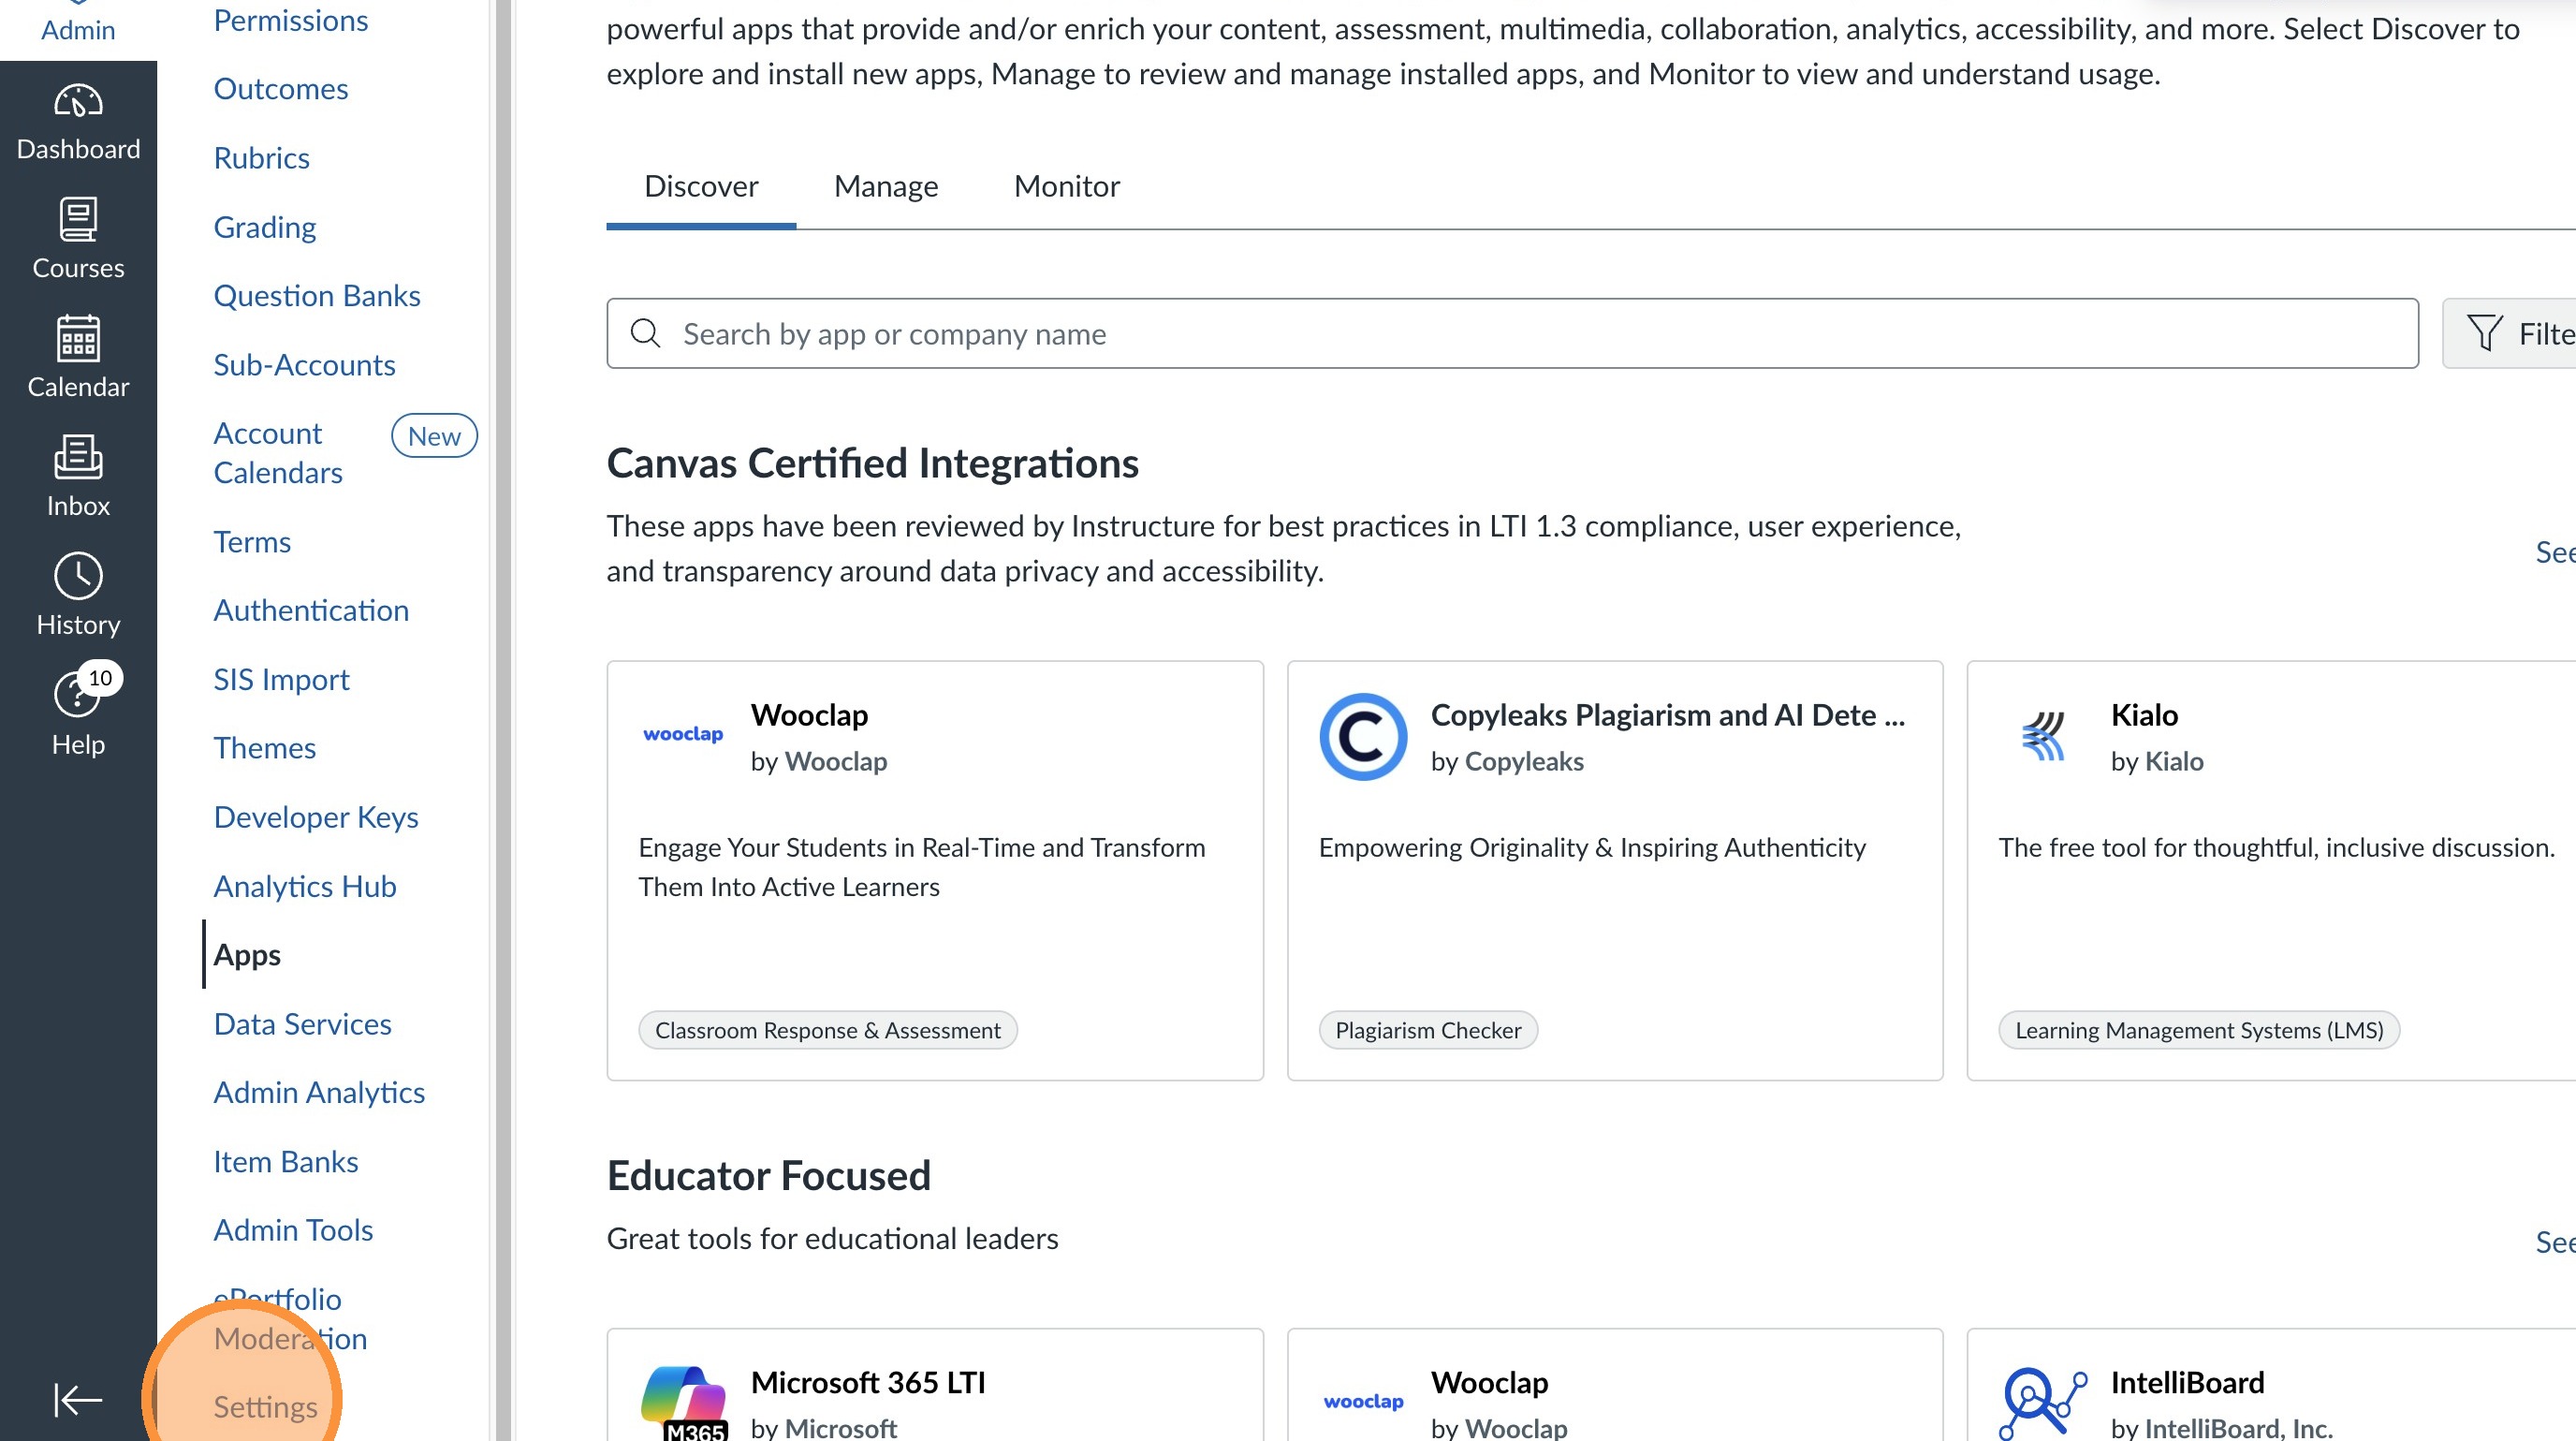Switch to the Monitor tab
The image size is (2576, 1441).
point(1066,187)
